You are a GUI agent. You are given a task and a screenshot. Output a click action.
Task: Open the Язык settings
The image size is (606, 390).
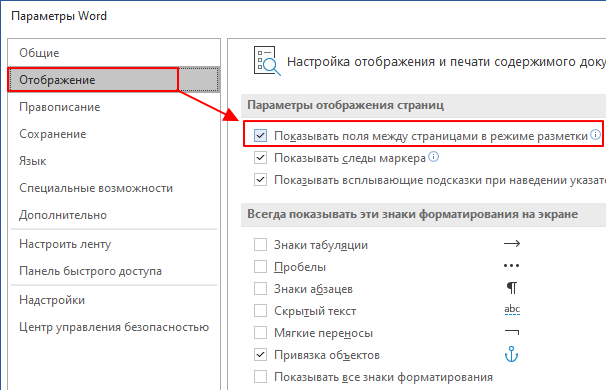pos(114,161)
